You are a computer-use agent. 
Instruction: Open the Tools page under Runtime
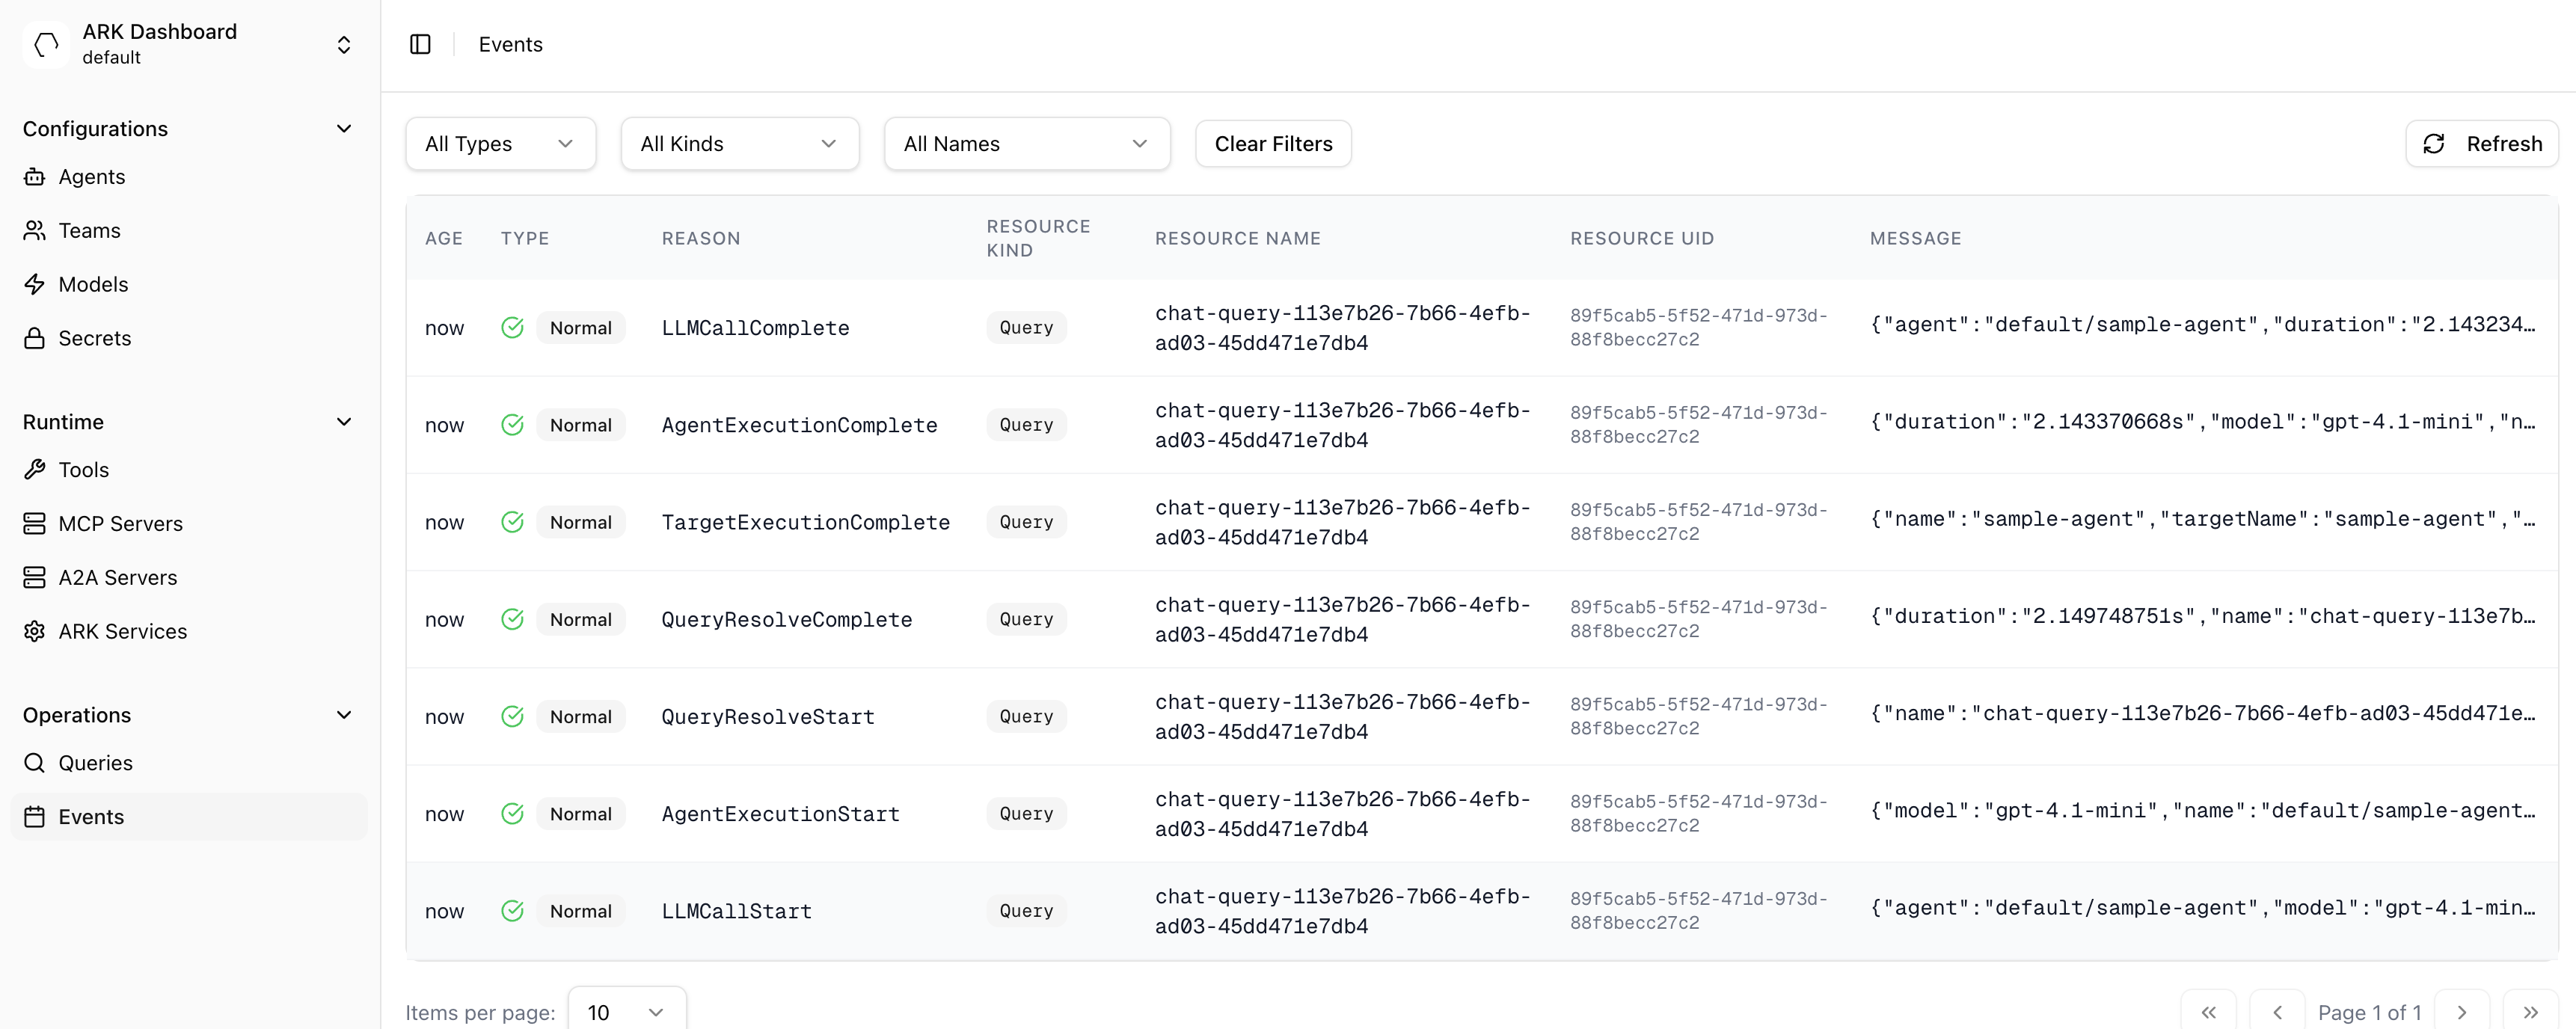(x=82, y=469)
